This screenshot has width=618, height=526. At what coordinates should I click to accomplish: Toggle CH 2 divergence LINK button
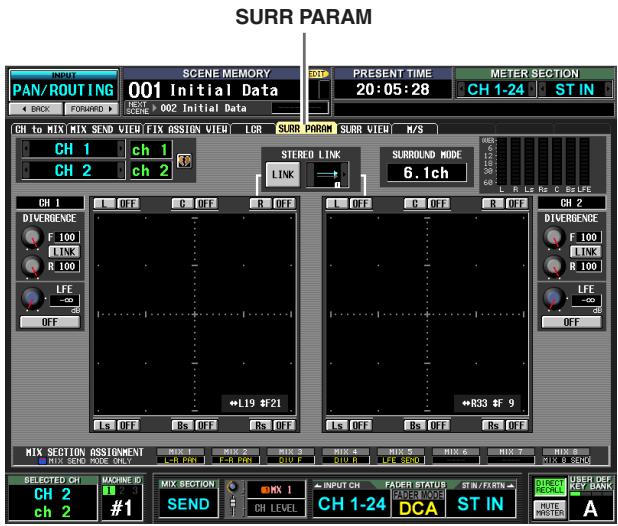coord(586,252)
